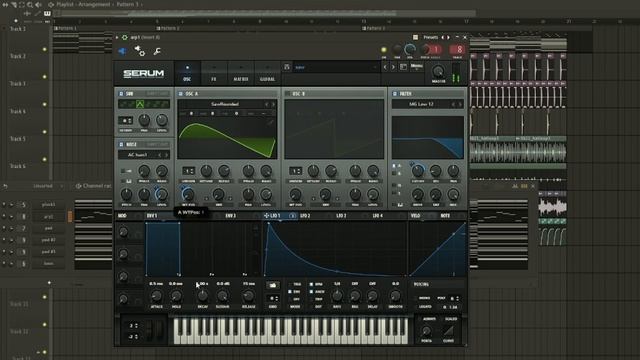640x360 pixels.
Task: Click the pencil draw tool in playlist toolbar
Action: (x=38, y=13)
